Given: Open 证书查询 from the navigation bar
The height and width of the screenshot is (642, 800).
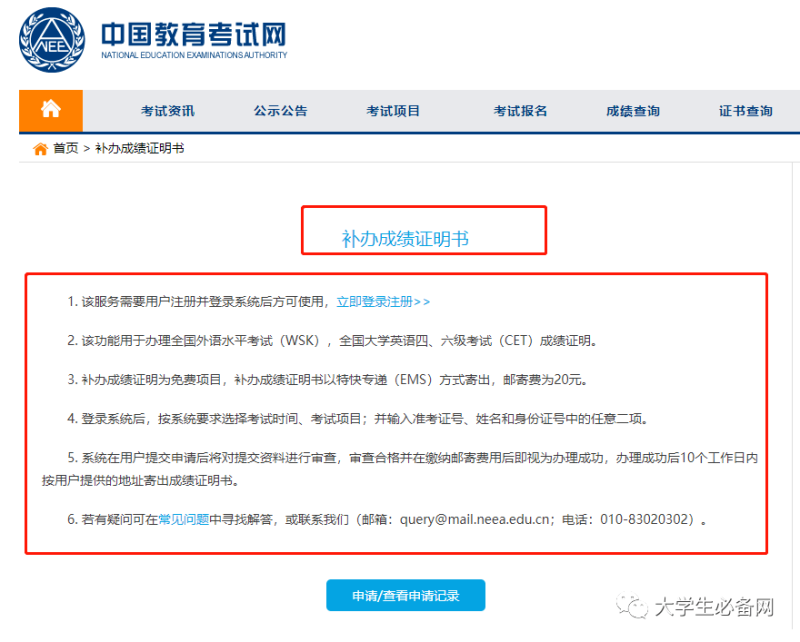Looking at the screenshot, I should tap(745, 111).
